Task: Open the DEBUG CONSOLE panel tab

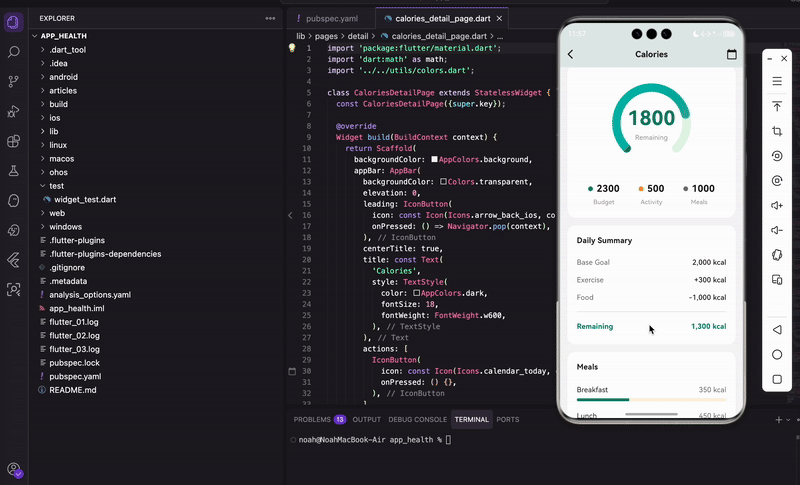Action: (418, 420)
